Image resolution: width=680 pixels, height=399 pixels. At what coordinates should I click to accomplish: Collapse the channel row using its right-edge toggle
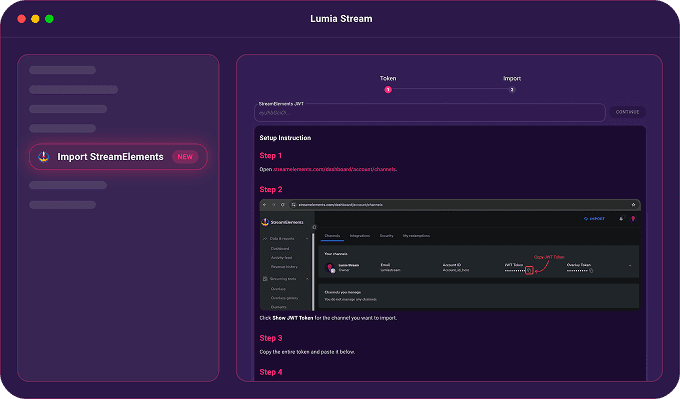(630, 265)
